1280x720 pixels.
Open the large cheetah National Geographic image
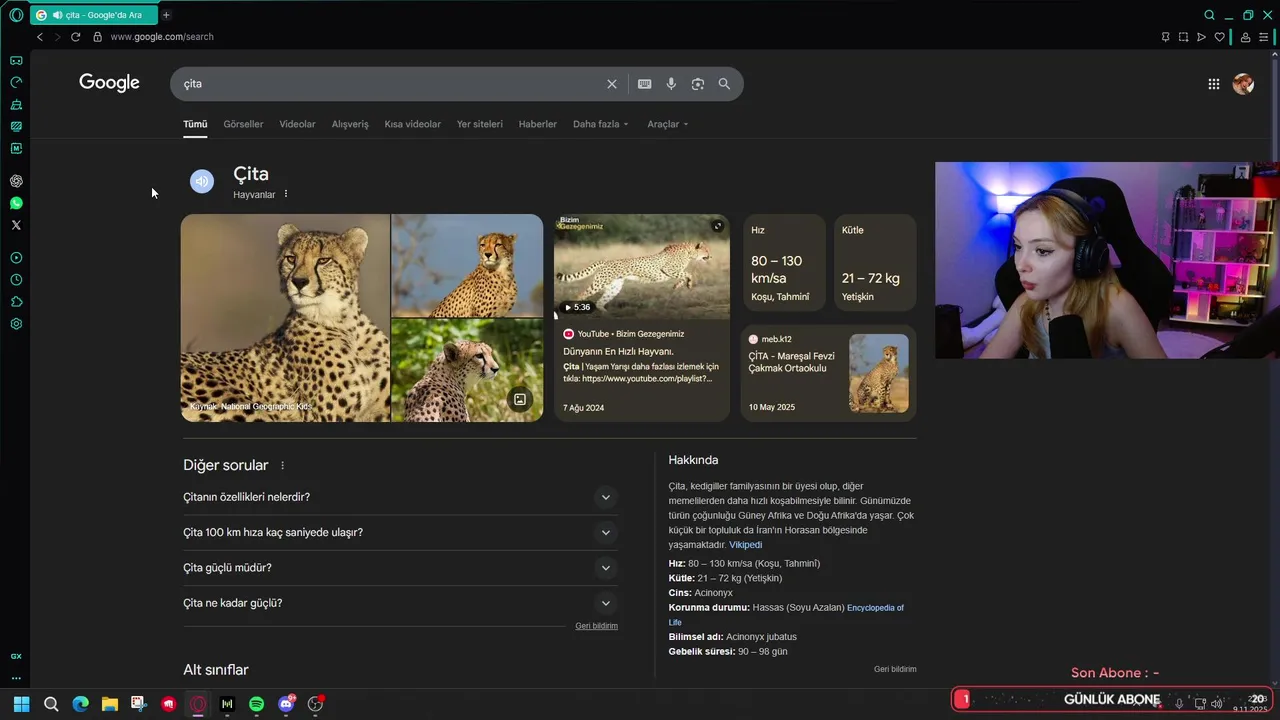(285, 318)
